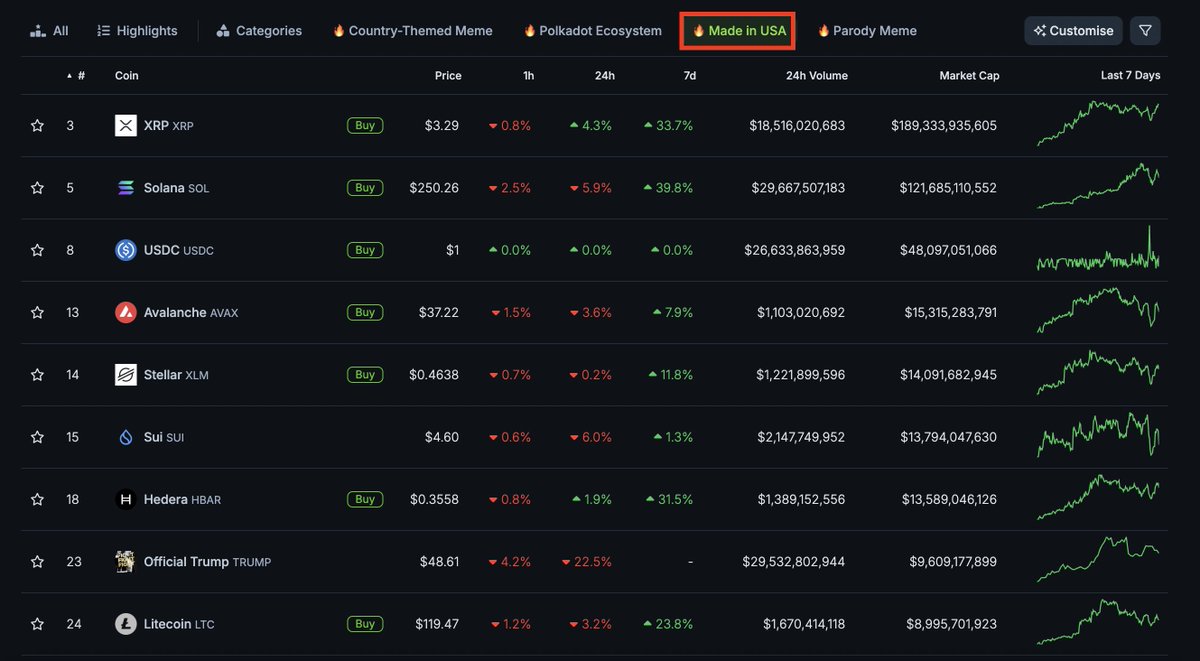Screen dimensions: 1200x661
Task: Click Buy next to Solana
Action: click(365, 188)
